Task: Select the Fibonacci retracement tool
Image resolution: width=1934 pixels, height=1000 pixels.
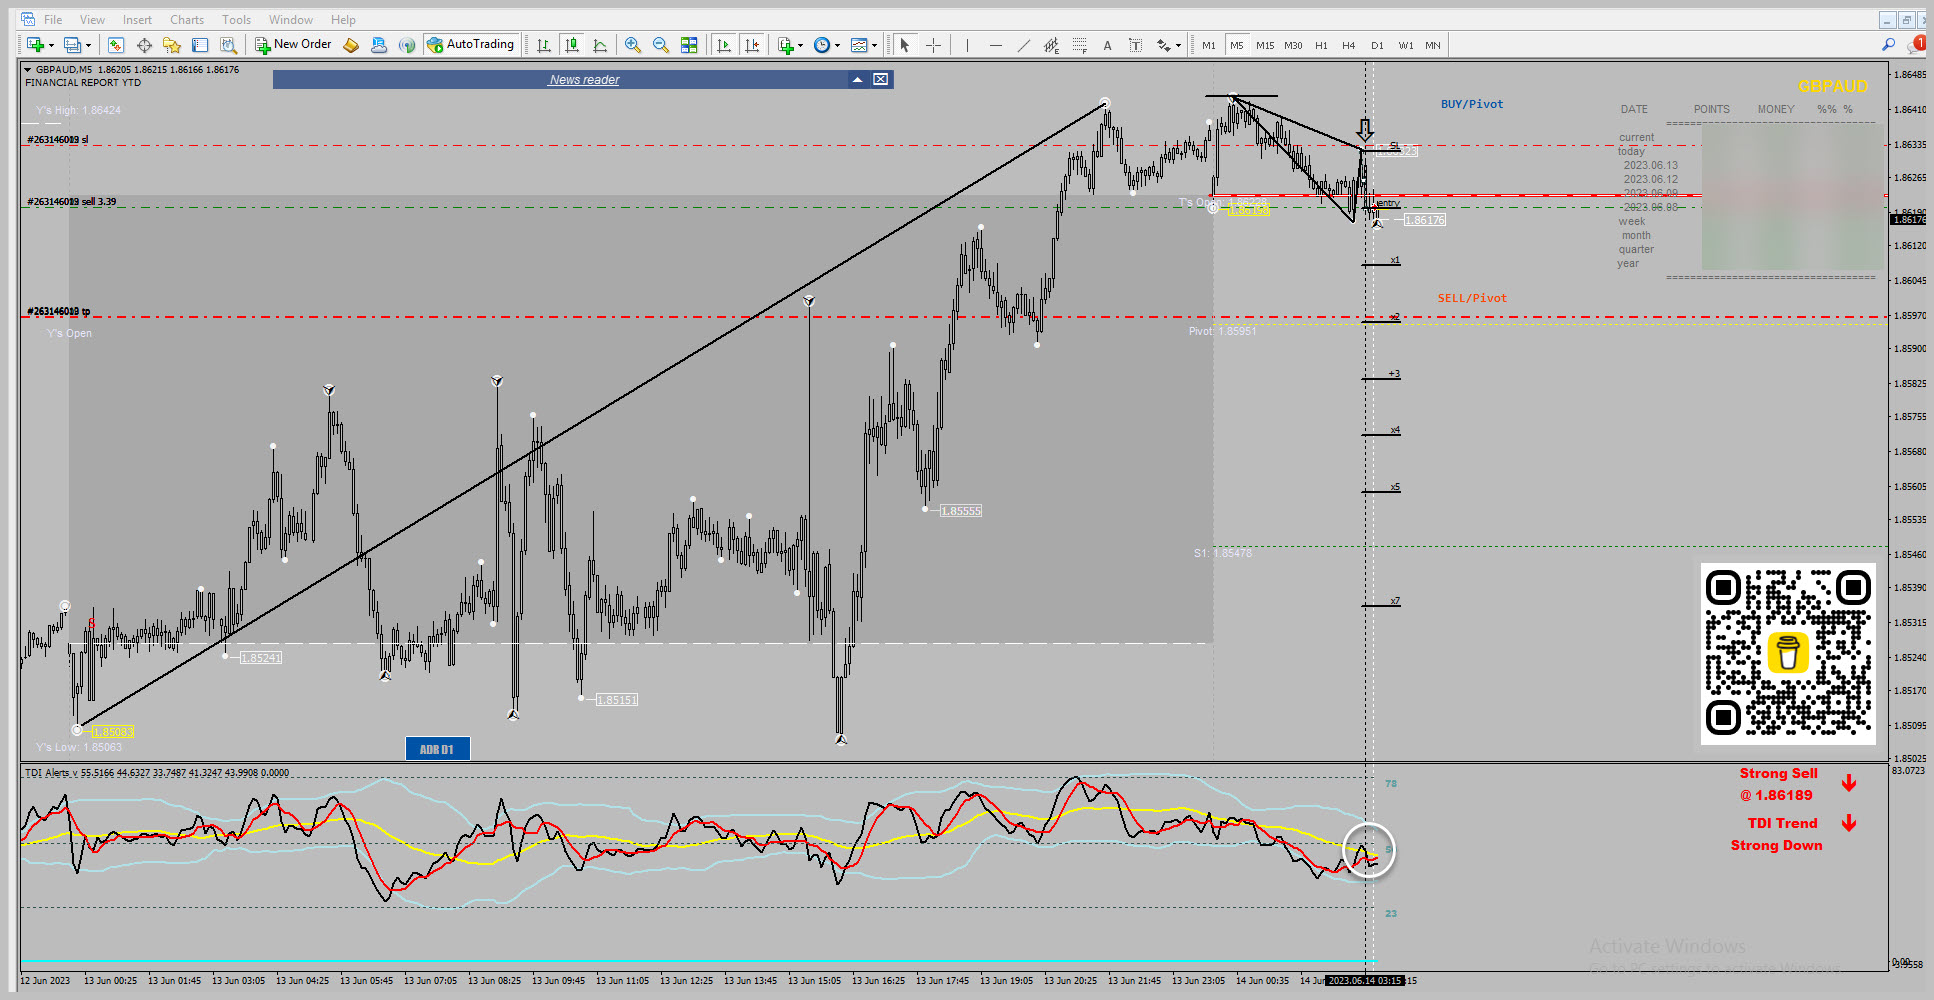Action: point(1079,45)
